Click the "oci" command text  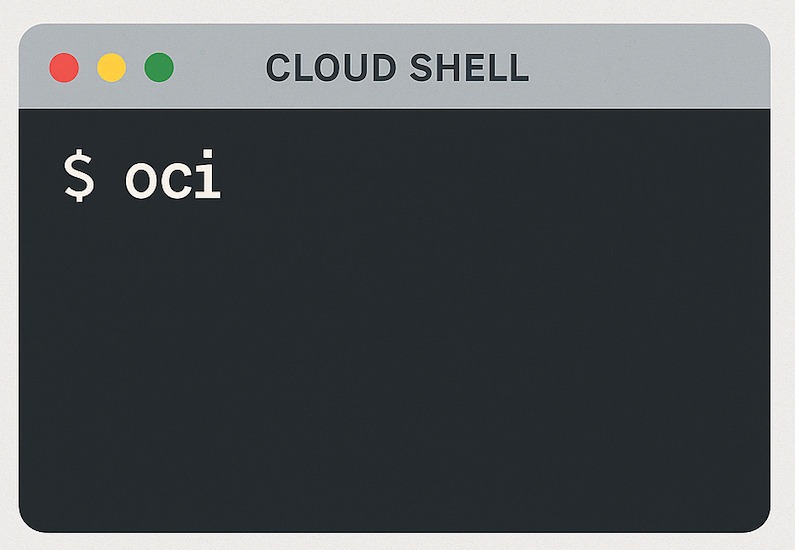click(172, 179)
